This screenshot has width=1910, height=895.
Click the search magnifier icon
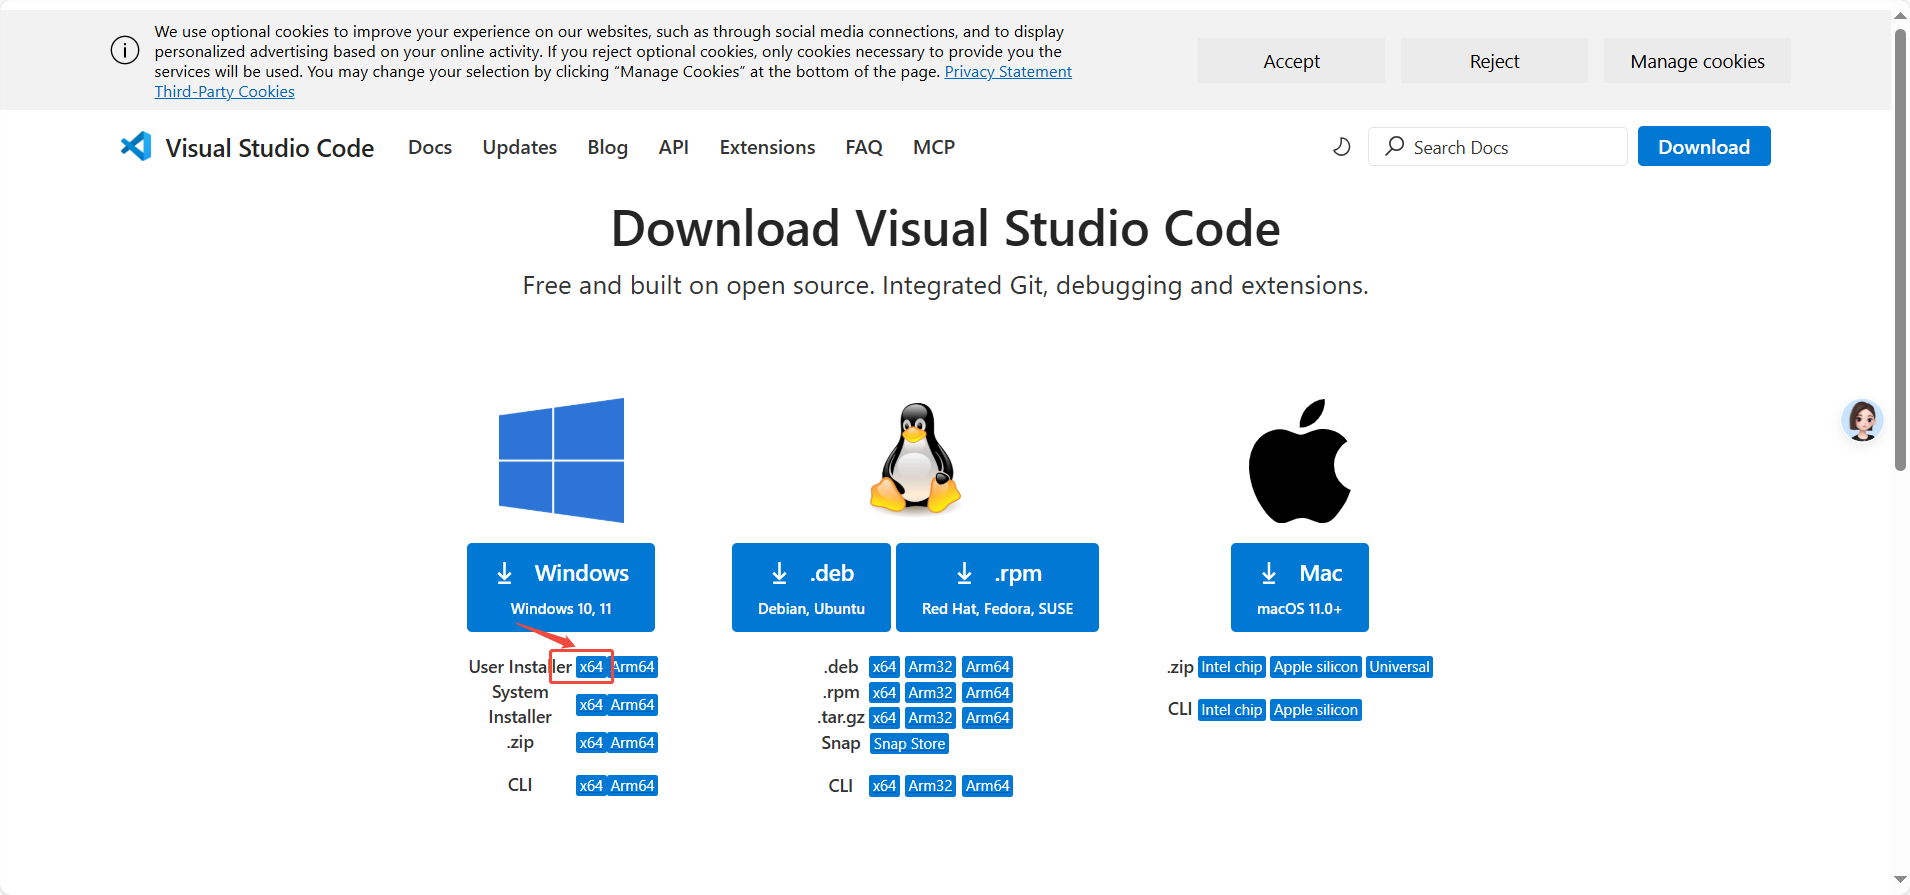click(1394, 146)
